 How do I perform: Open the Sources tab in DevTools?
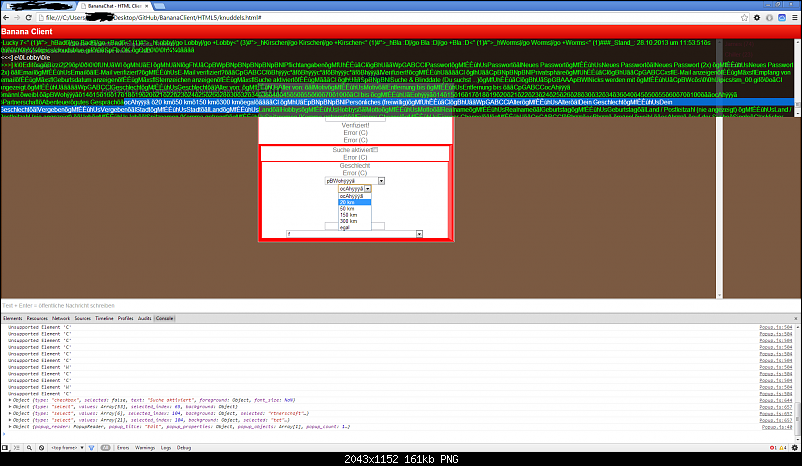[x=82, y=318]
